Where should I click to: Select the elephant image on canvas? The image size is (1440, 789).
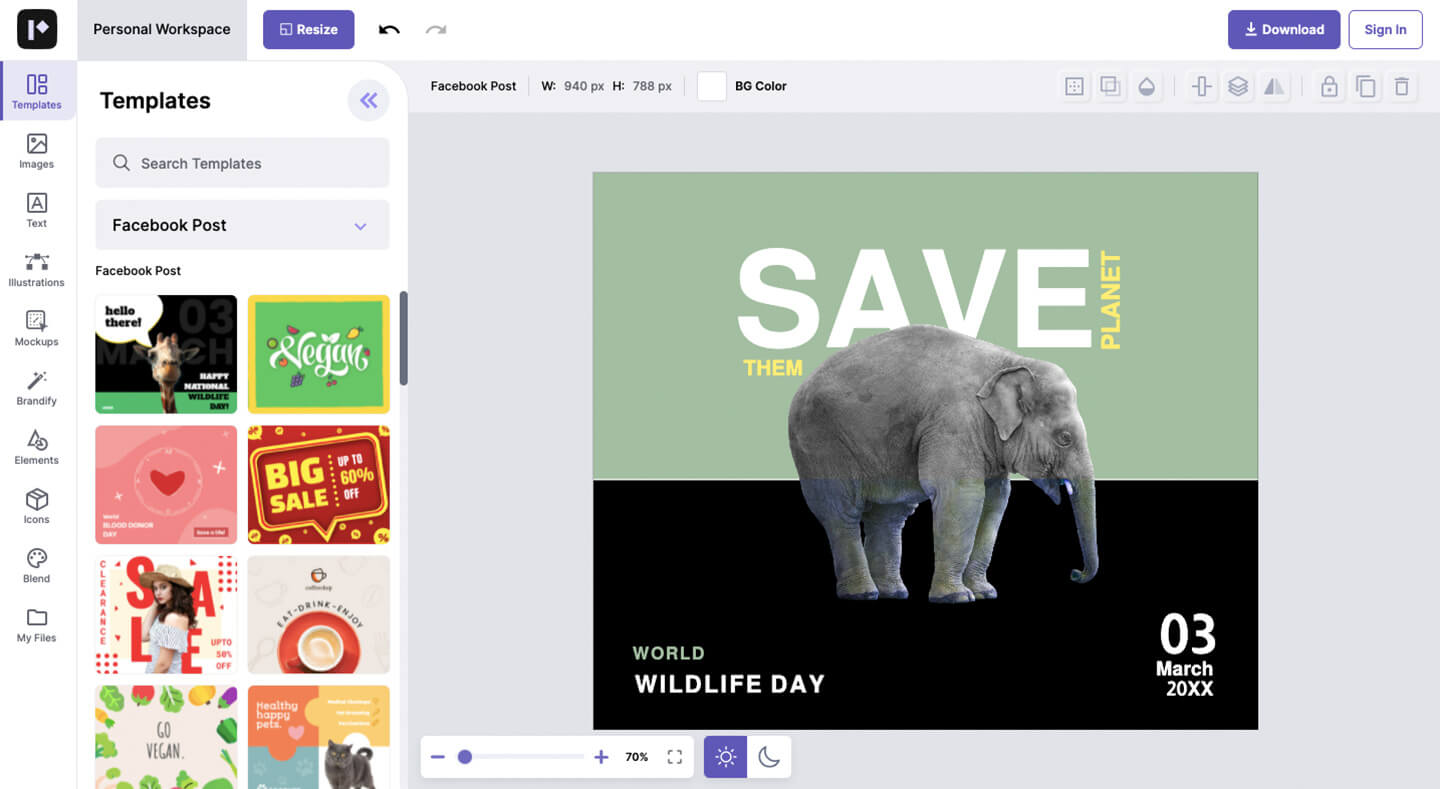click(x=945, y=464)
